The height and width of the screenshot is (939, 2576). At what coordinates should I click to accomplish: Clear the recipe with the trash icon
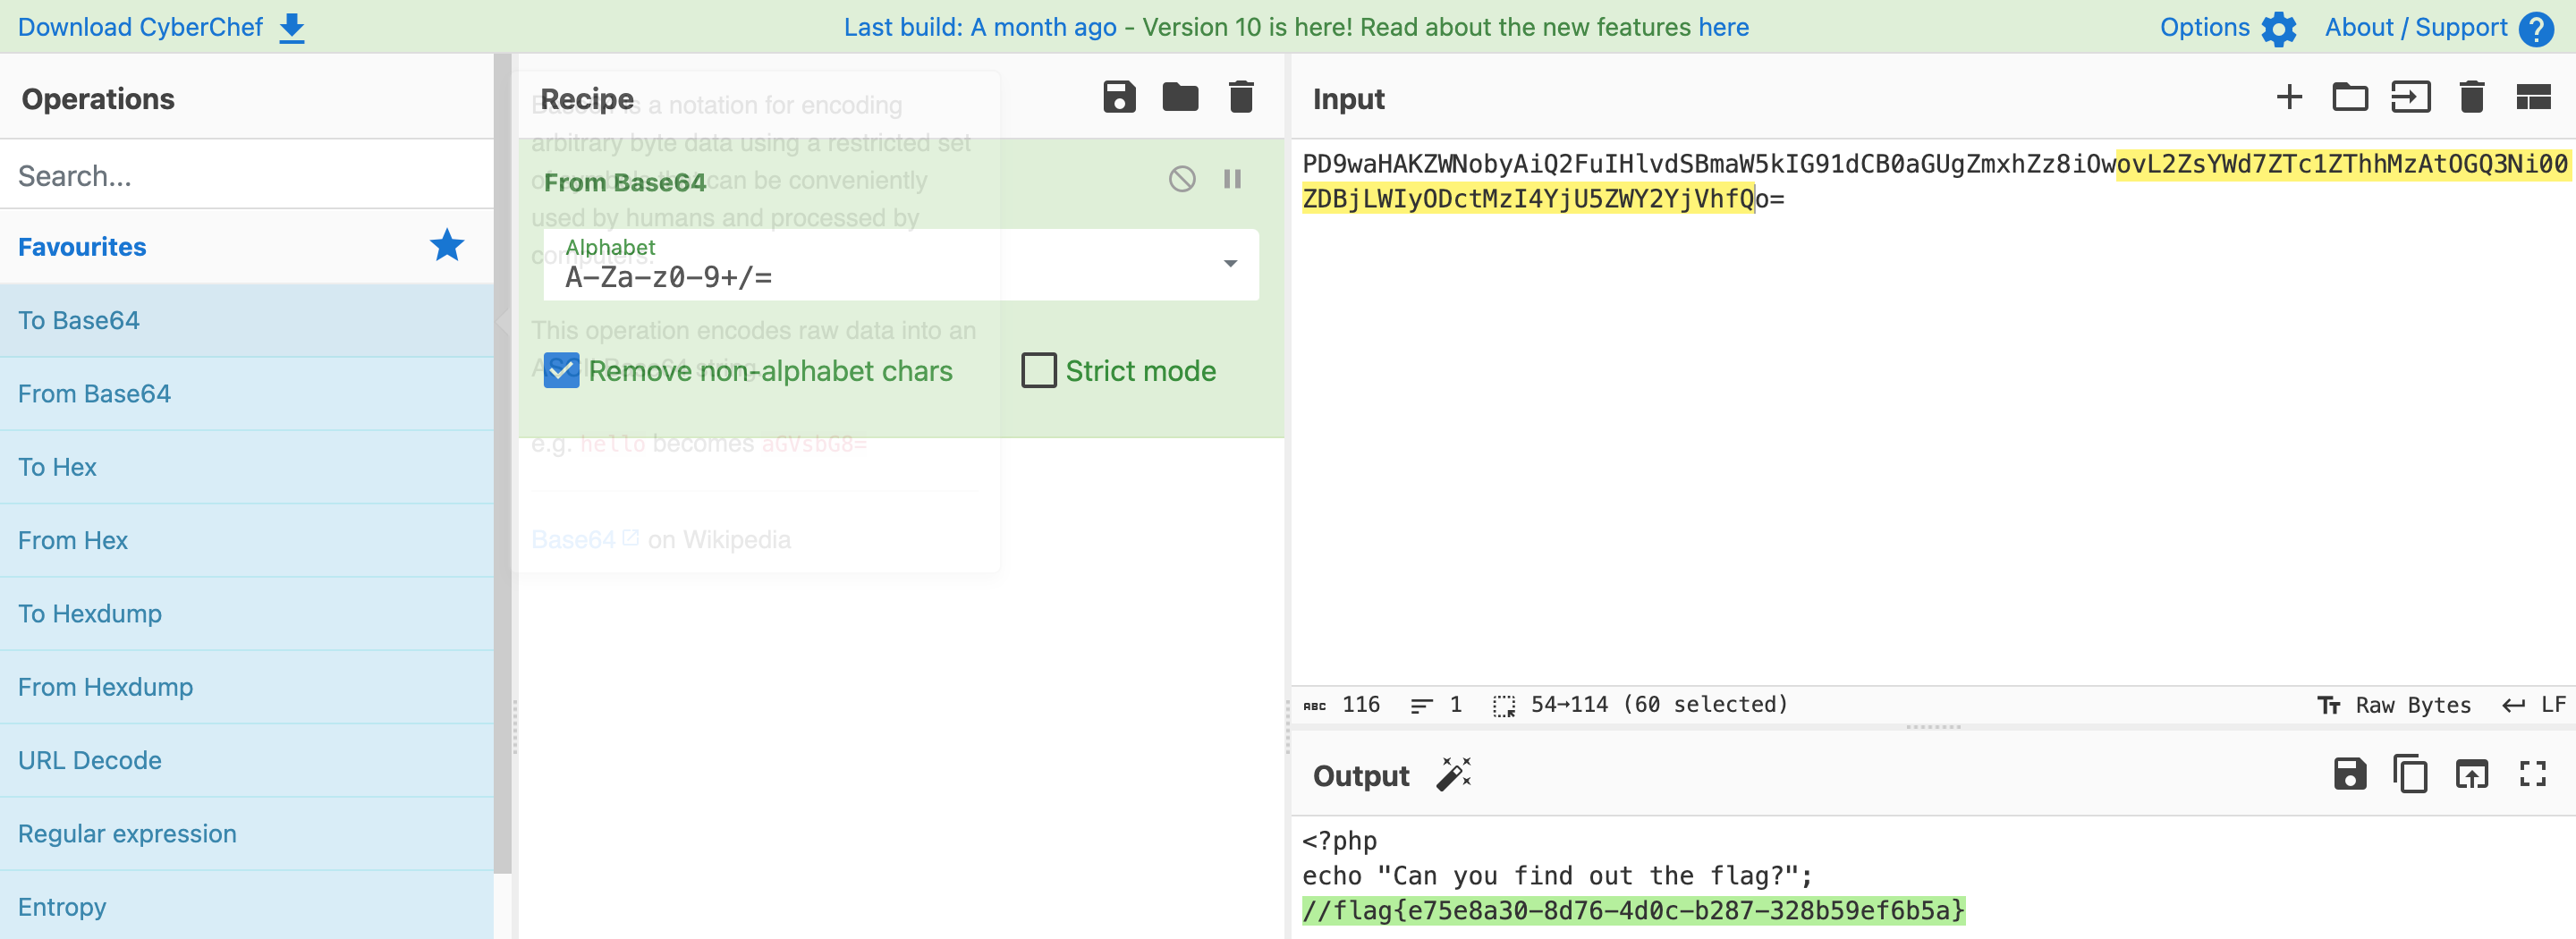[x=1241, y=97]
